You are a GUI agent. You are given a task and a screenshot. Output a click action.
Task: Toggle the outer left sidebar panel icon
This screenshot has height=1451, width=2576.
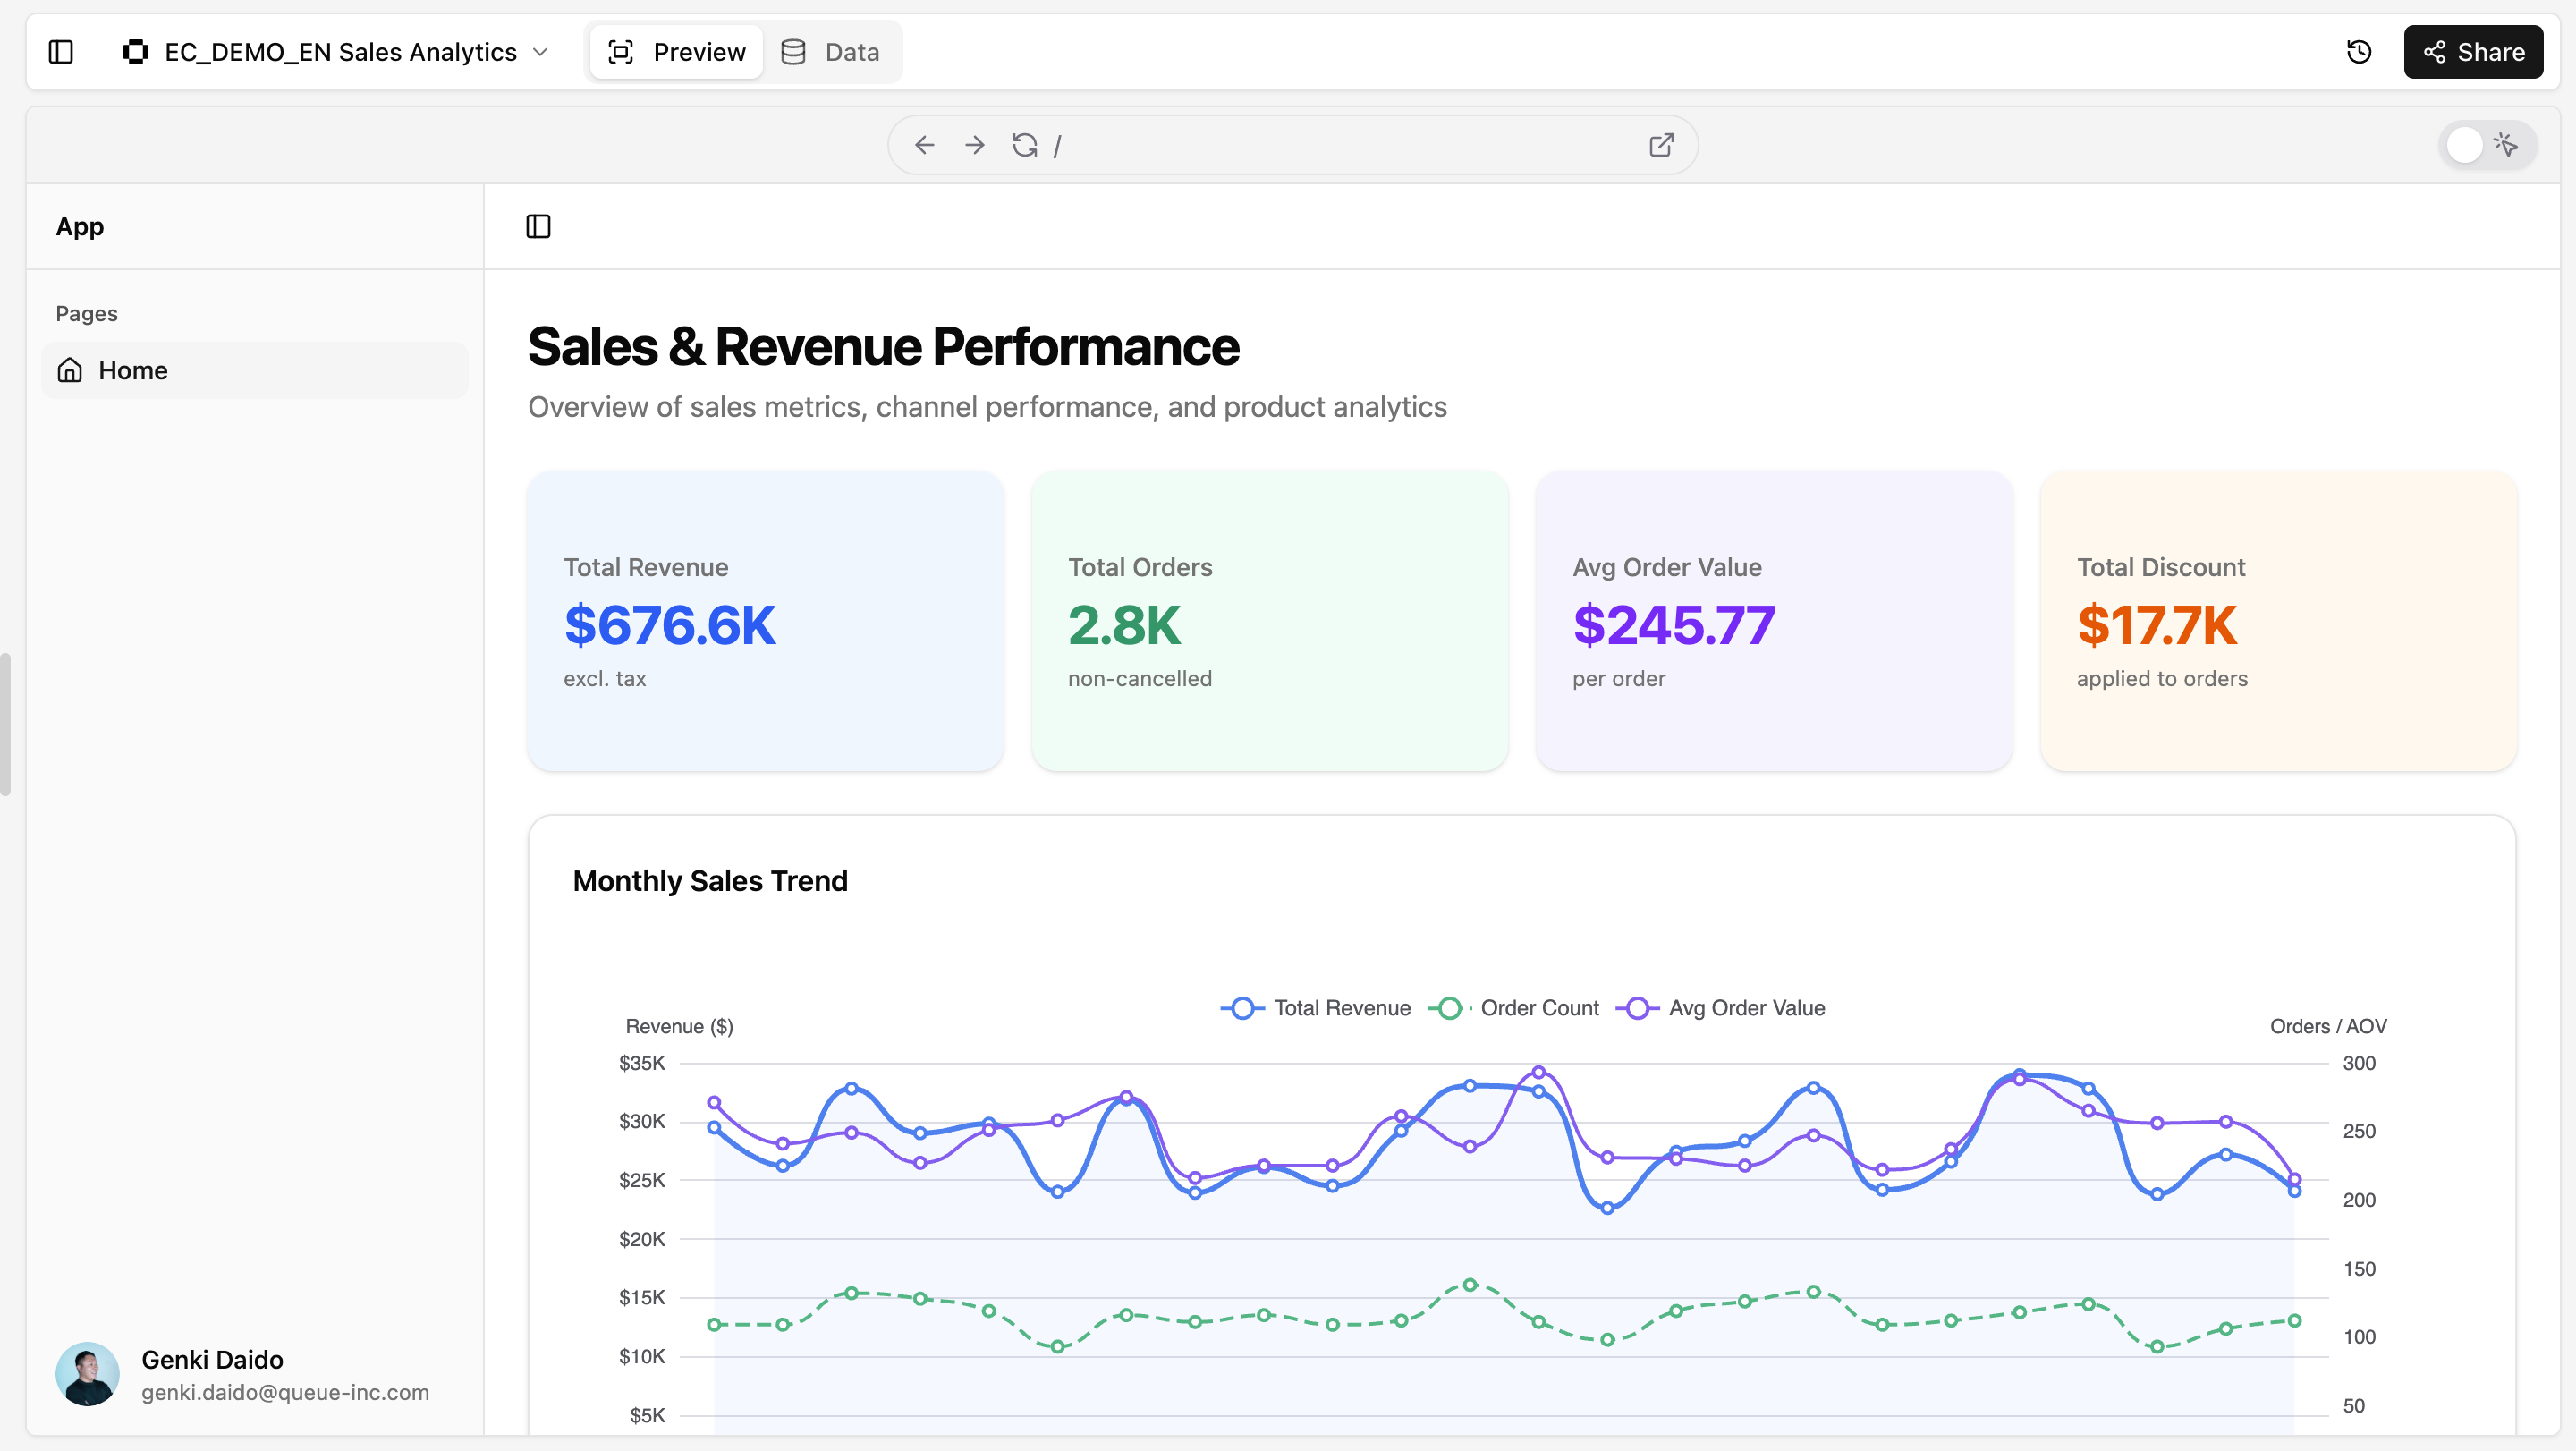coord(61,52)
